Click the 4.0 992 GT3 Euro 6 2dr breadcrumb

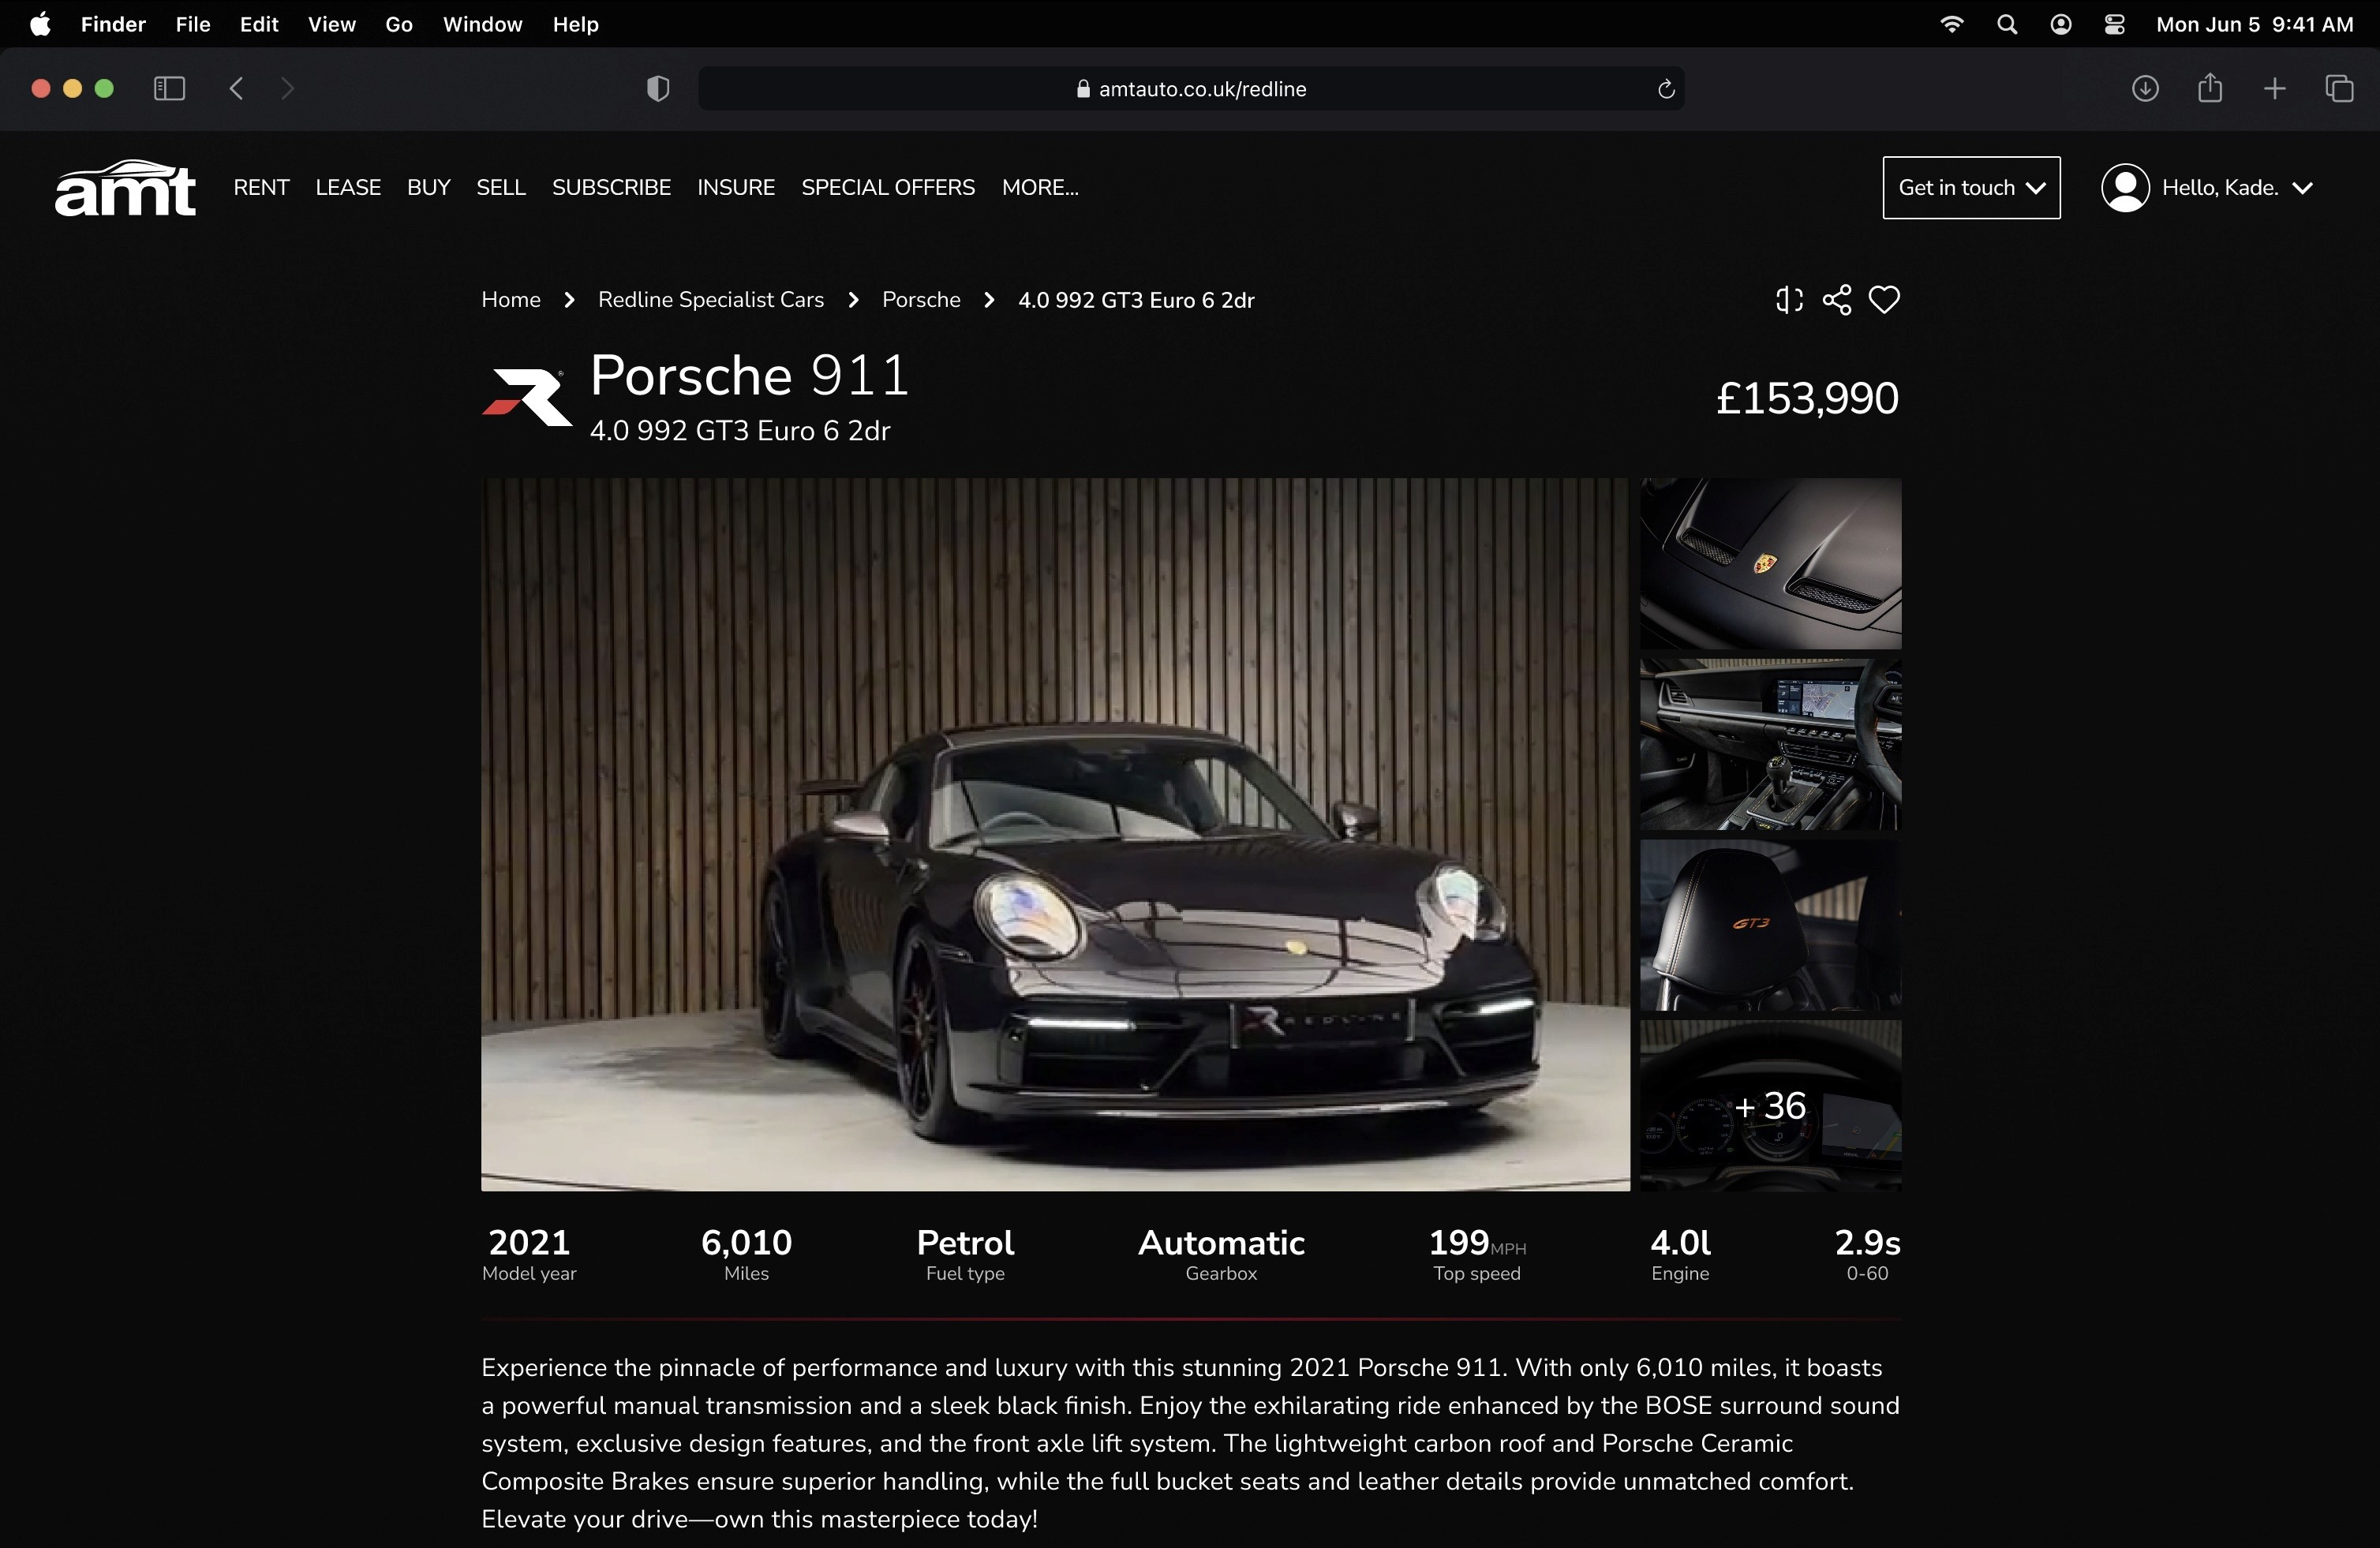click(x=1136, y=300)
